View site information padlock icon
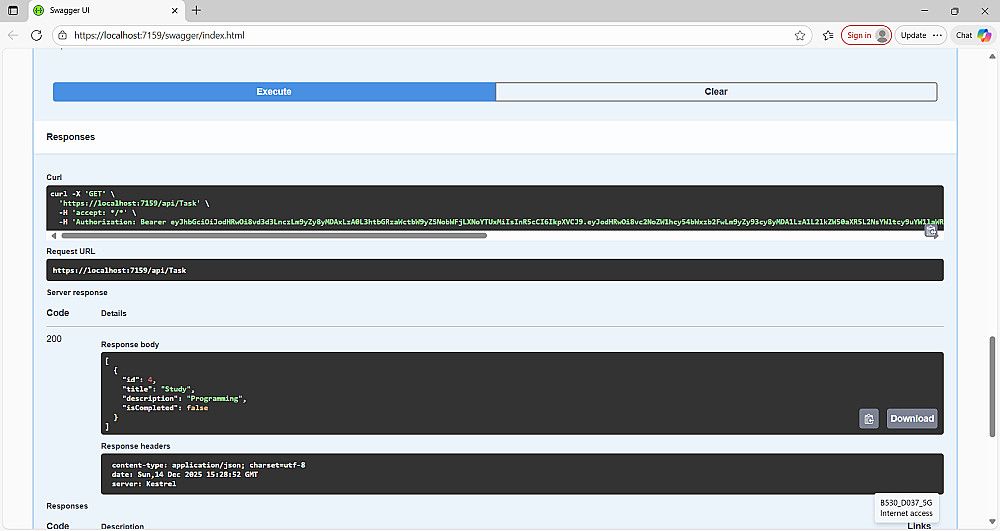Viewport: 1000px width, 531px height. pos(62,36)
